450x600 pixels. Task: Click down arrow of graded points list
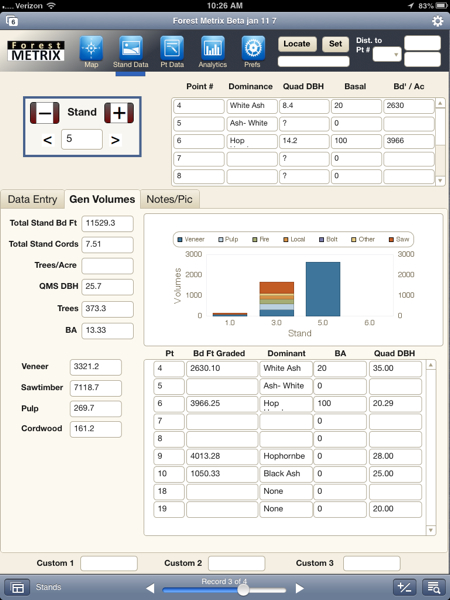[431, 530]
